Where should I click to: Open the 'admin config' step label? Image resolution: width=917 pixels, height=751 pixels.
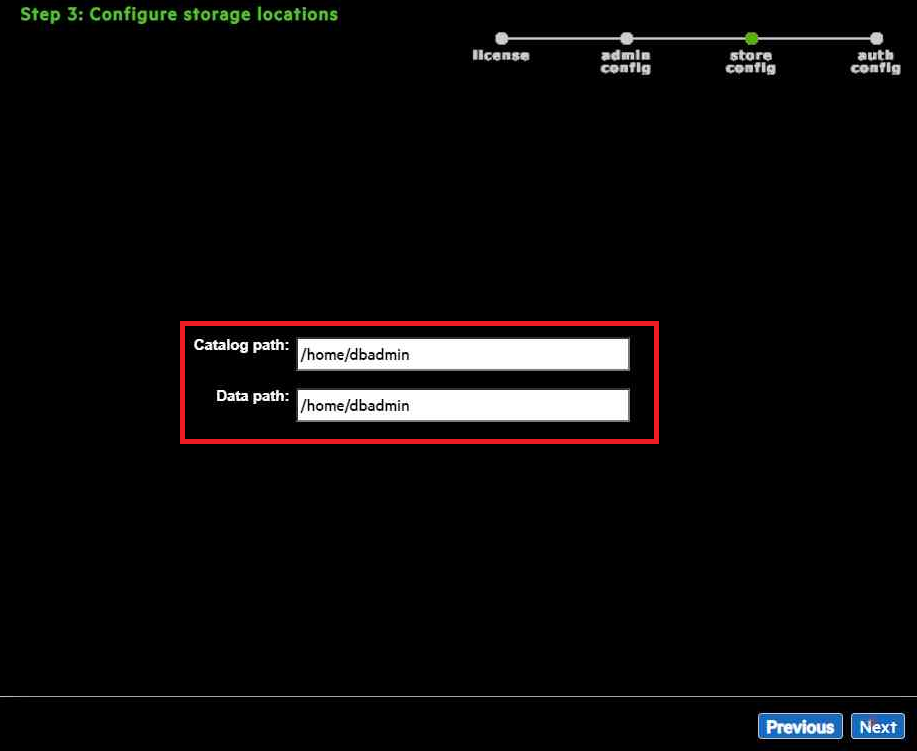click(626, 62)
